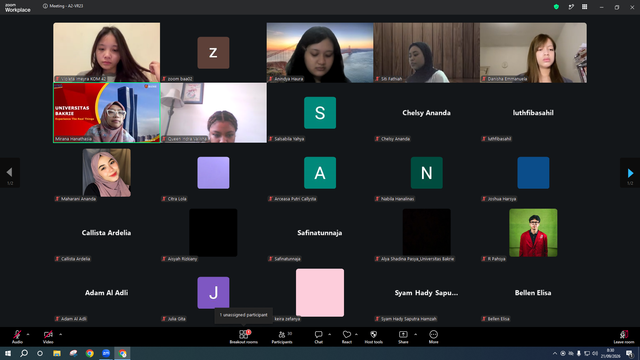Open the Participants list
This screenshot has width=640, height=360.
point(282,337)
